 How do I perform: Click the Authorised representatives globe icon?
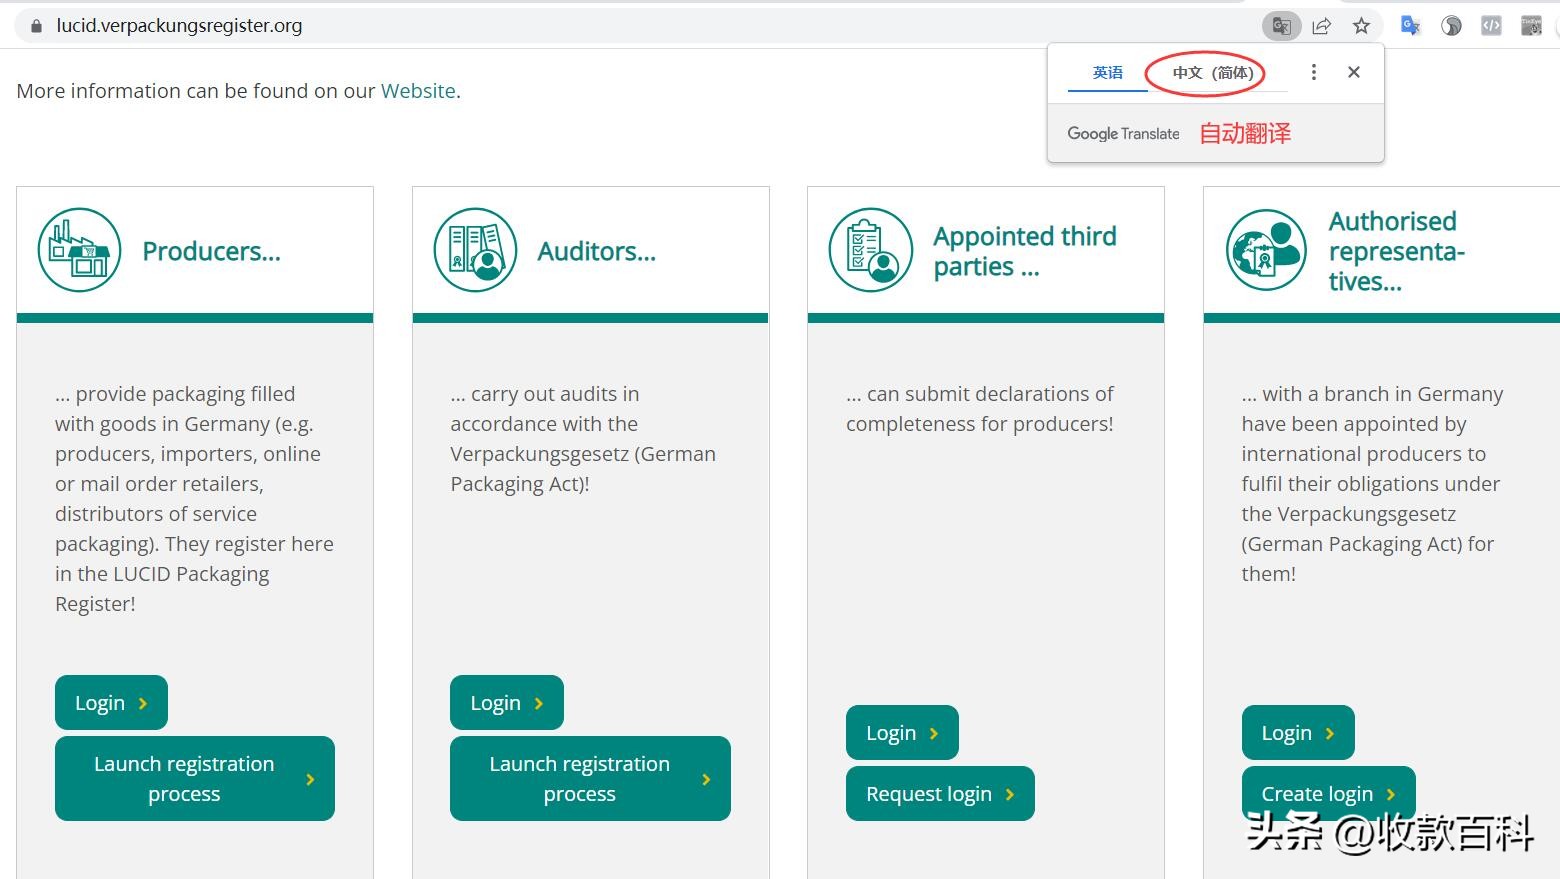pyautogui.click(x=1266, y=250)
